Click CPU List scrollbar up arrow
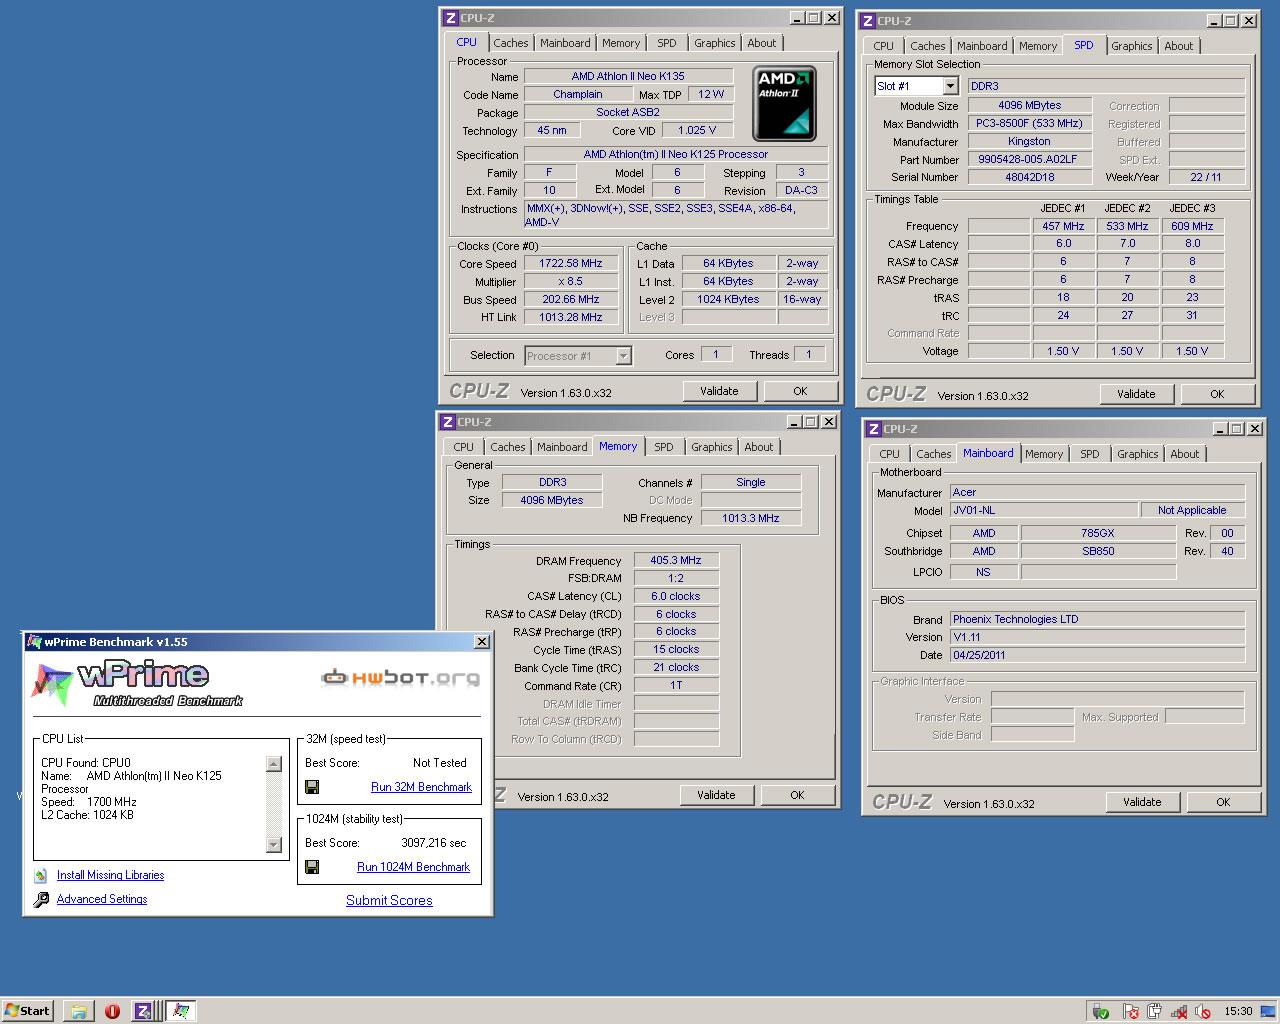This screenshot has height=1024, width=1280. coord(274,764)
